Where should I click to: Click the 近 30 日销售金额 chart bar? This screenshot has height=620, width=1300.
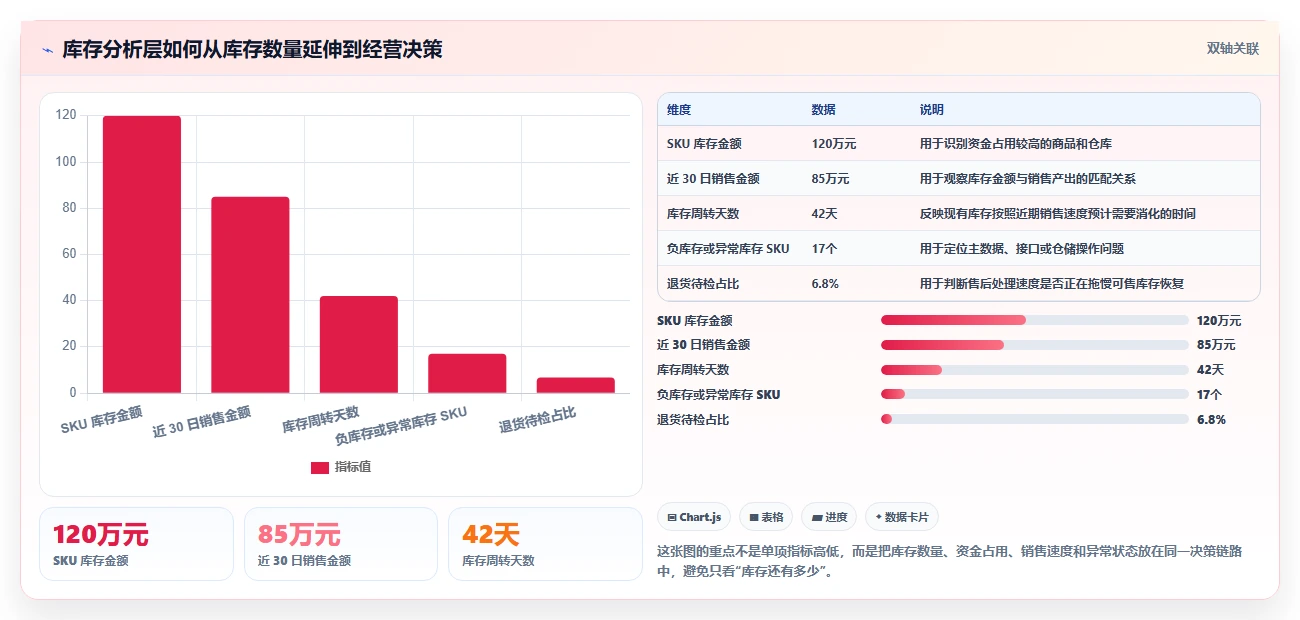250,295
